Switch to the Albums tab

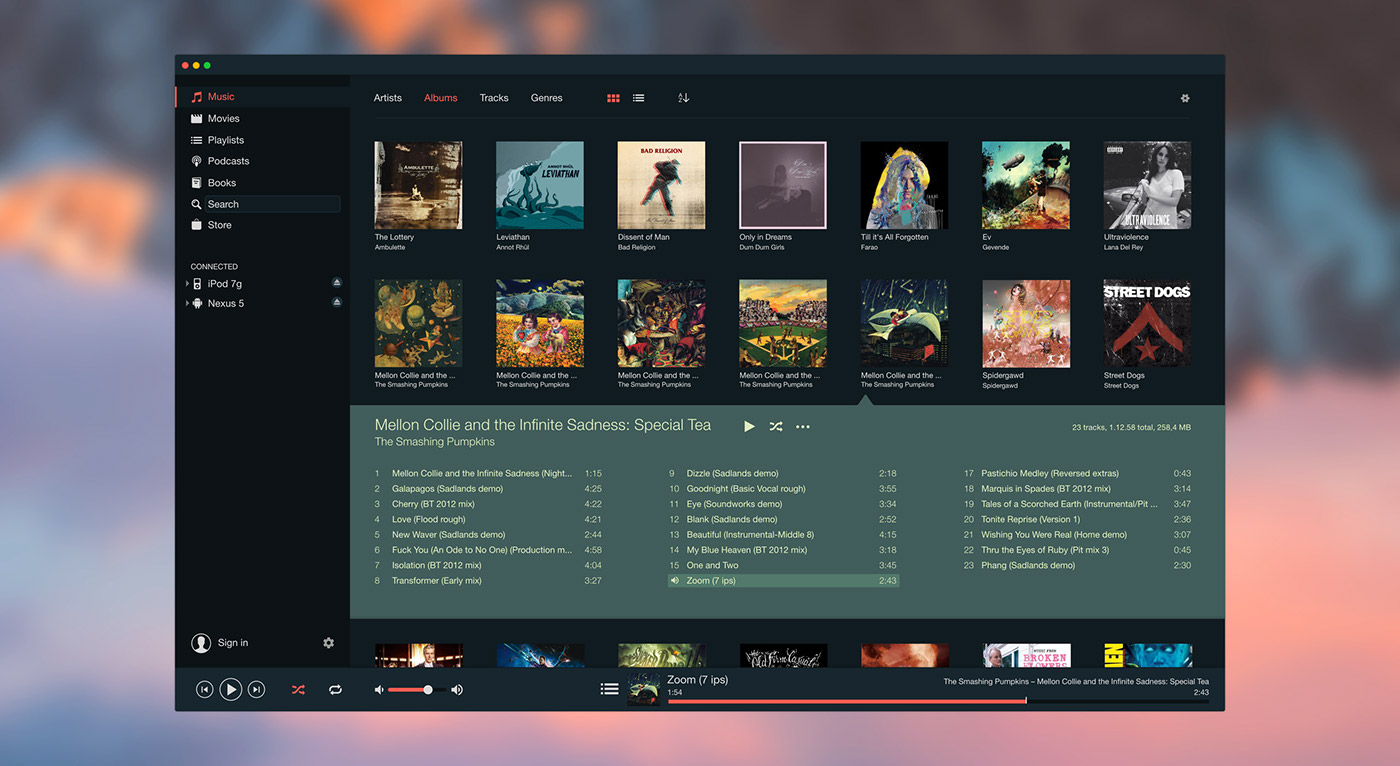[x=441, y=98]
